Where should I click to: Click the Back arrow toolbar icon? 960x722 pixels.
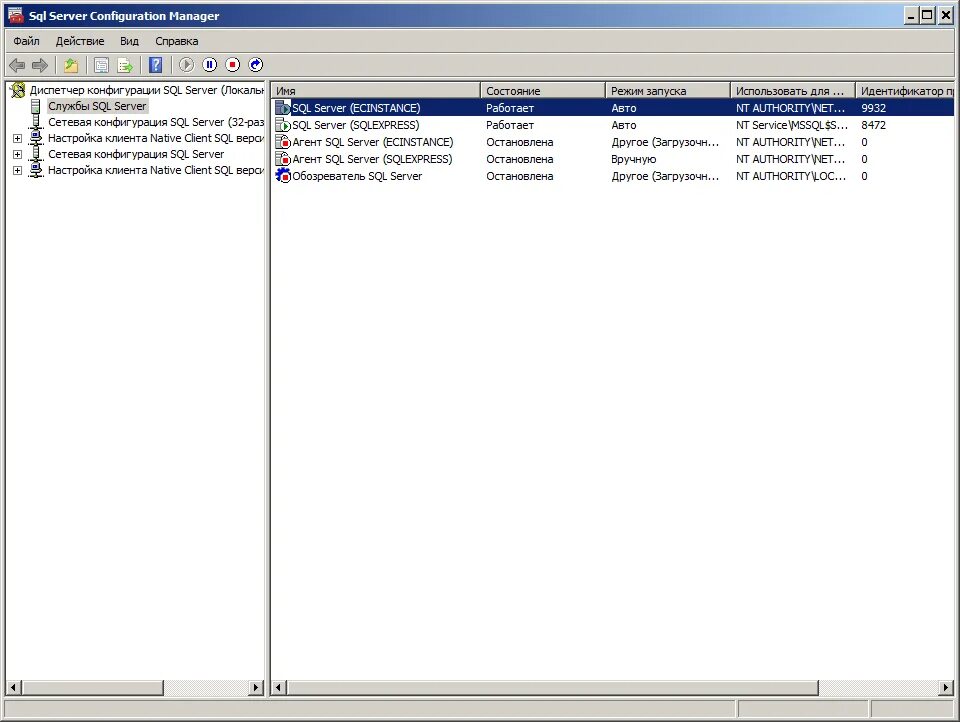(17, 64)
